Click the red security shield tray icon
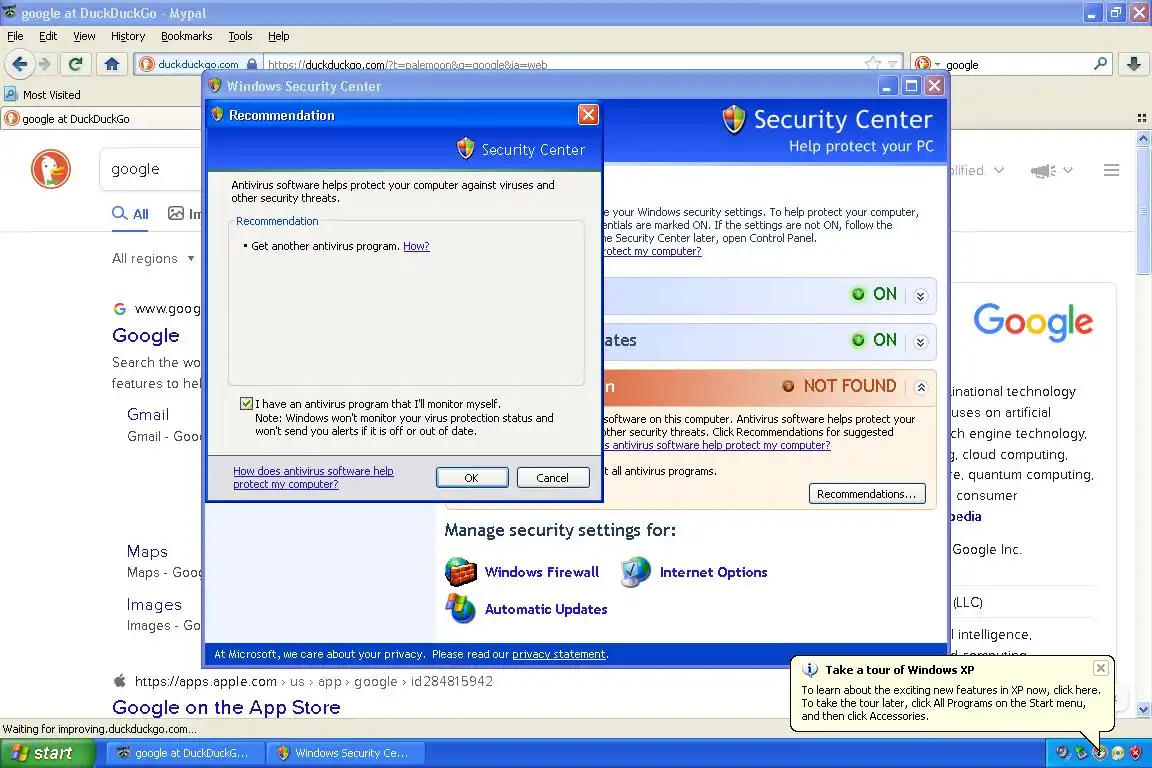The width and height of the screenshot is (1152, 768). [x=1135, y=753]
